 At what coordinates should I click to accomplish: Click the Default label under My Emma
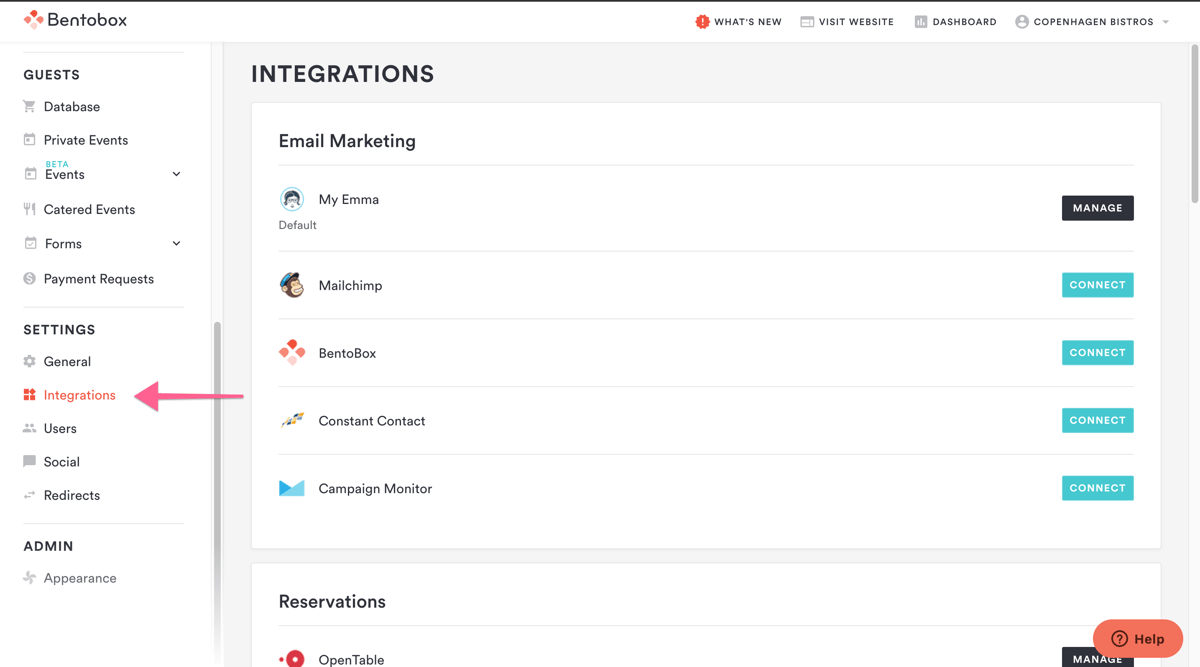tap(297, 225)
